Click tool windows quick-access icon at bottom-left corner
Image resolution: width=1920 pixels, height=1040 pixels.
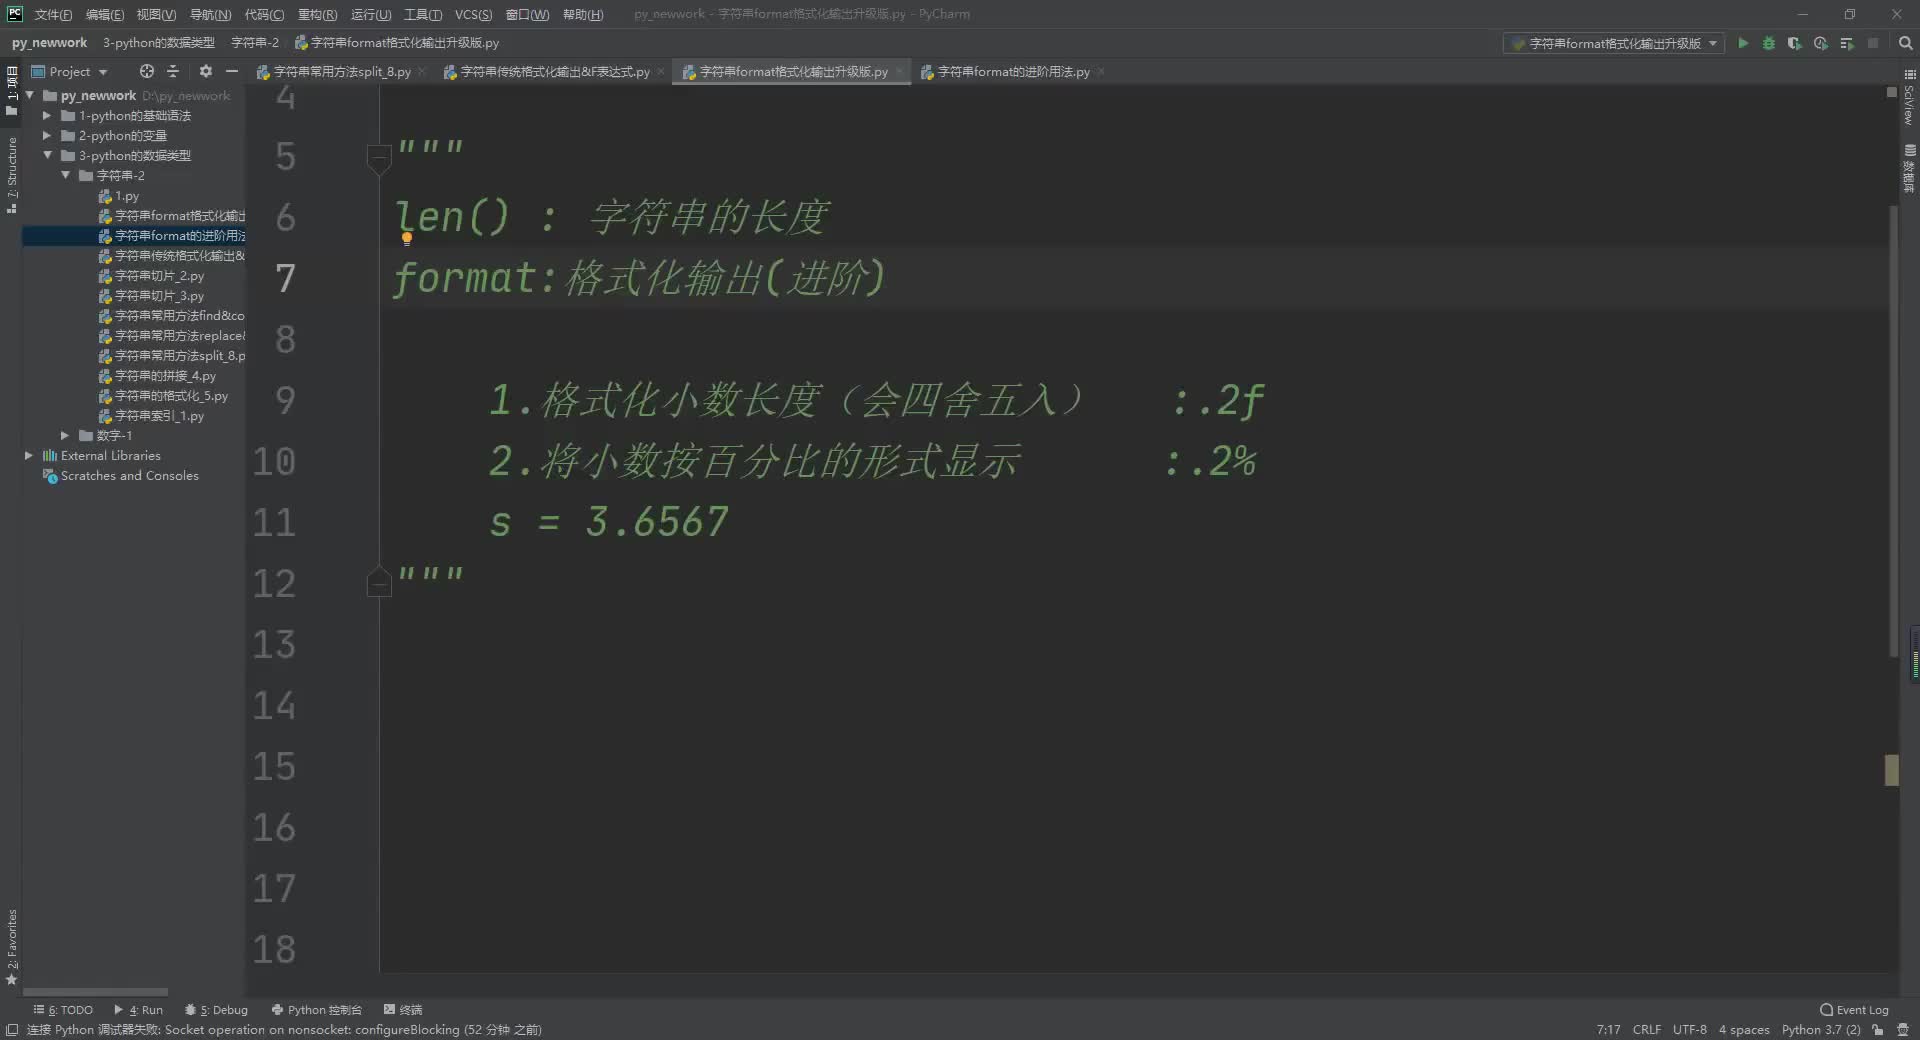[12, 1029]
